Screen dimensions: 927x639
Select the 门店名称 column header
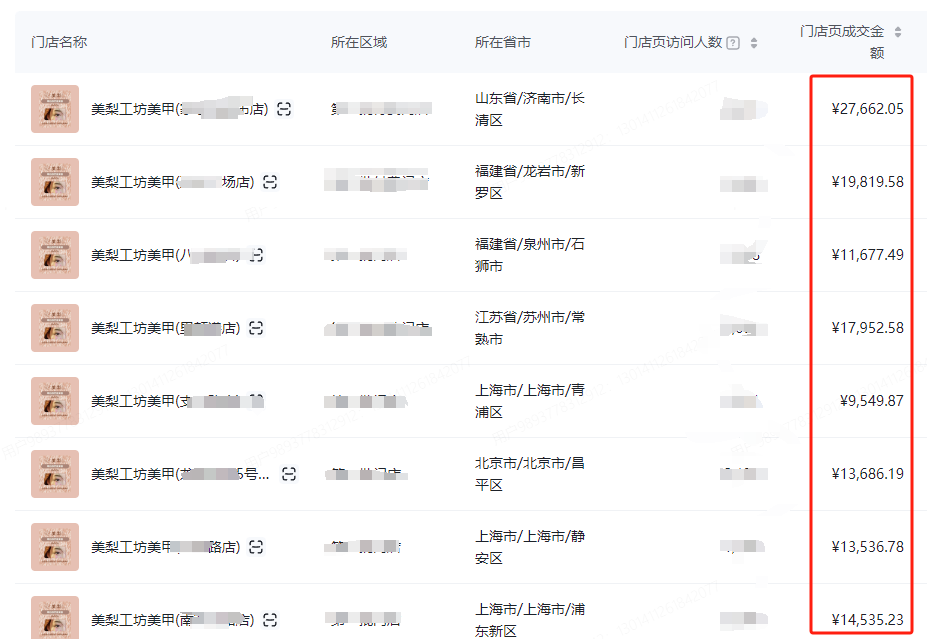pos(58,42)
